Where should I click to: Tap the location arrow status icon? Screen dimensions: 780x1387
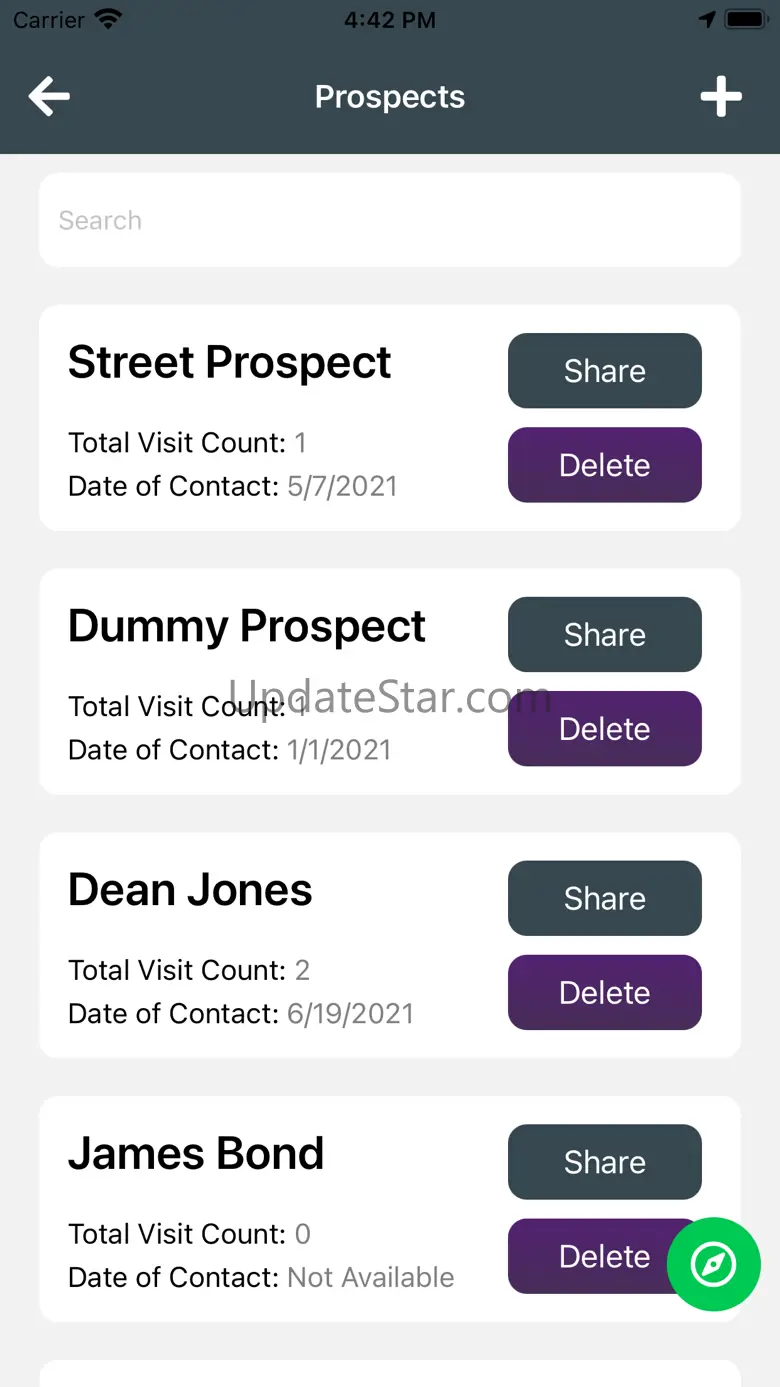coord(707,20)
